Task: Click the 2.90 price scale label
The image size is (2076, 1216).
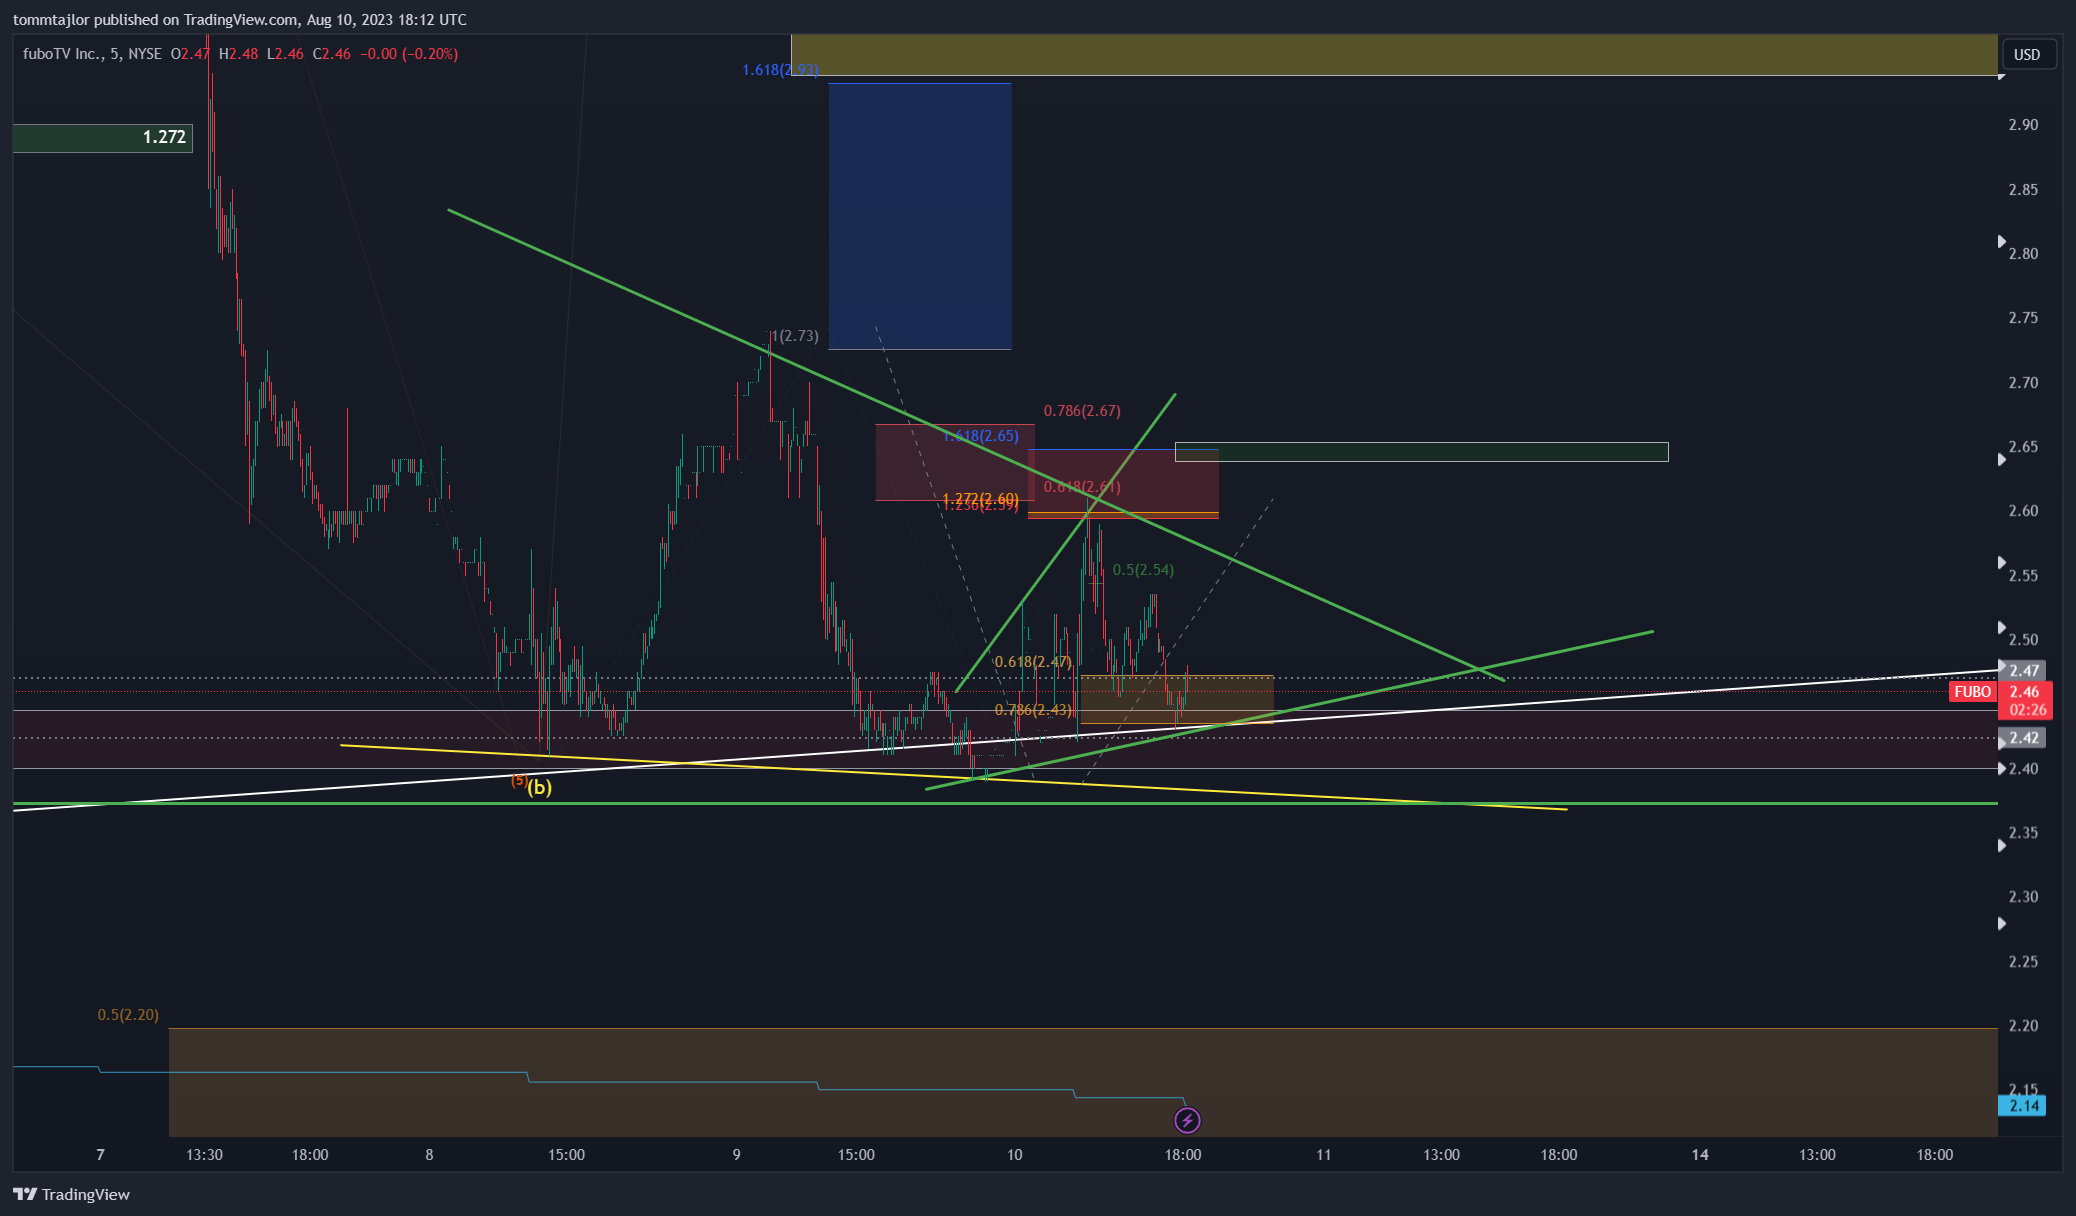Action: coord(2023,125)
